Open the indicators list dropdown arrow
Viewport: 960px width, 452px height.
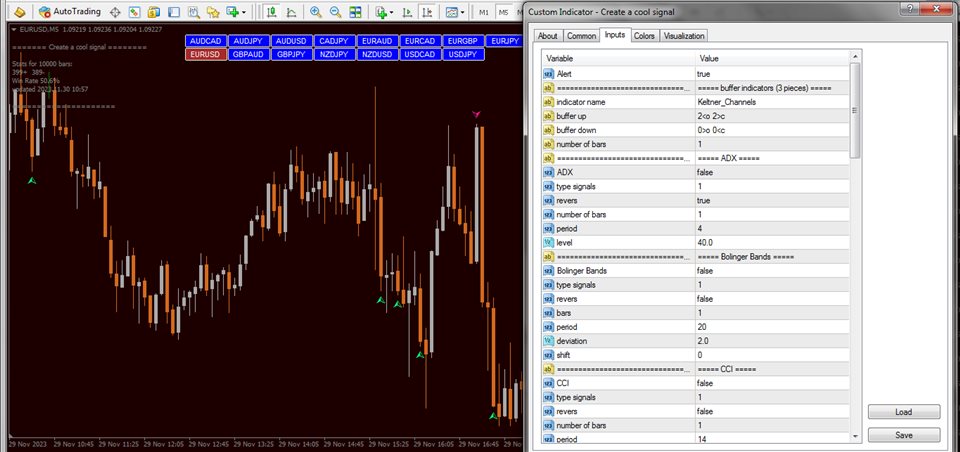point(392,12)
